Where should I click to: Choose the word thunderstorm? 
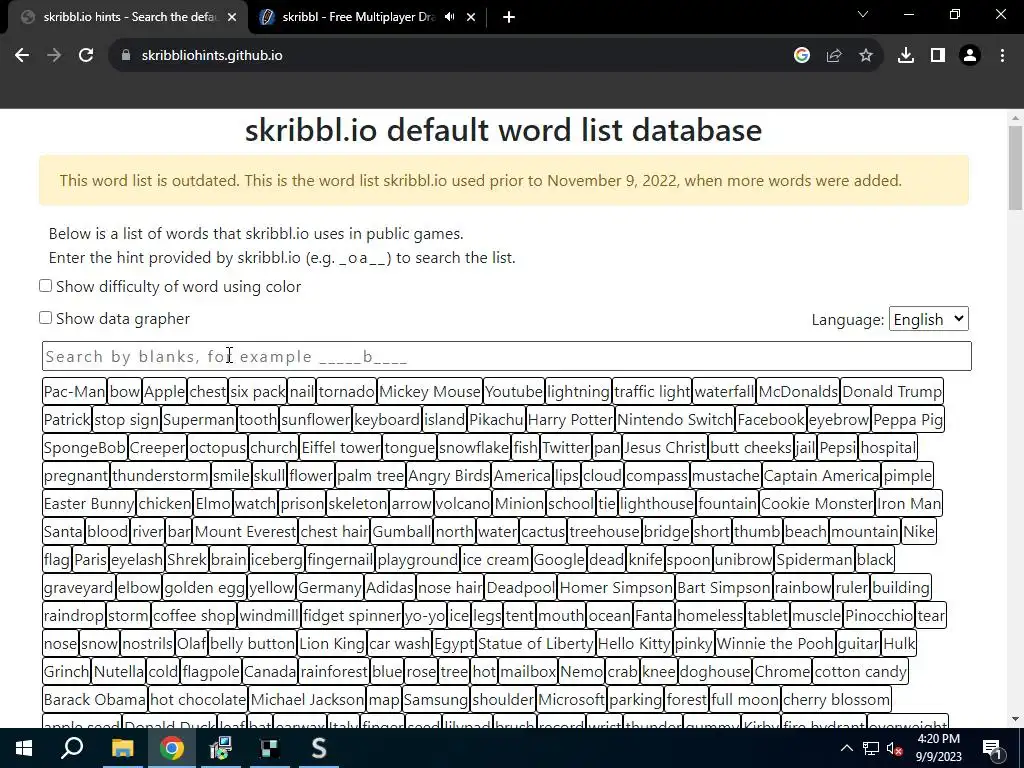(x=161, y=476)
